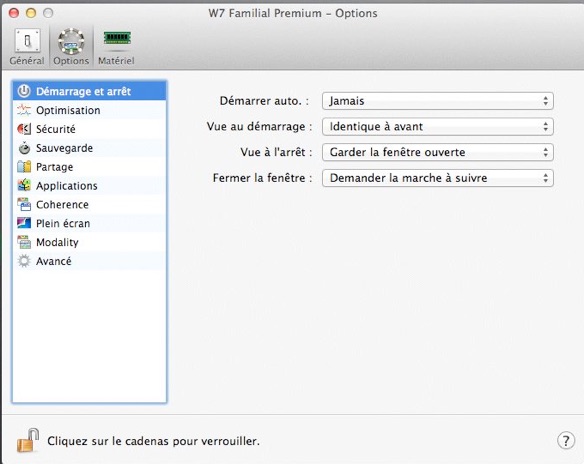The width and height of the screenshot is (584, 464).
Task: Open the Général toolbar tab
Action: coord(27,47)
